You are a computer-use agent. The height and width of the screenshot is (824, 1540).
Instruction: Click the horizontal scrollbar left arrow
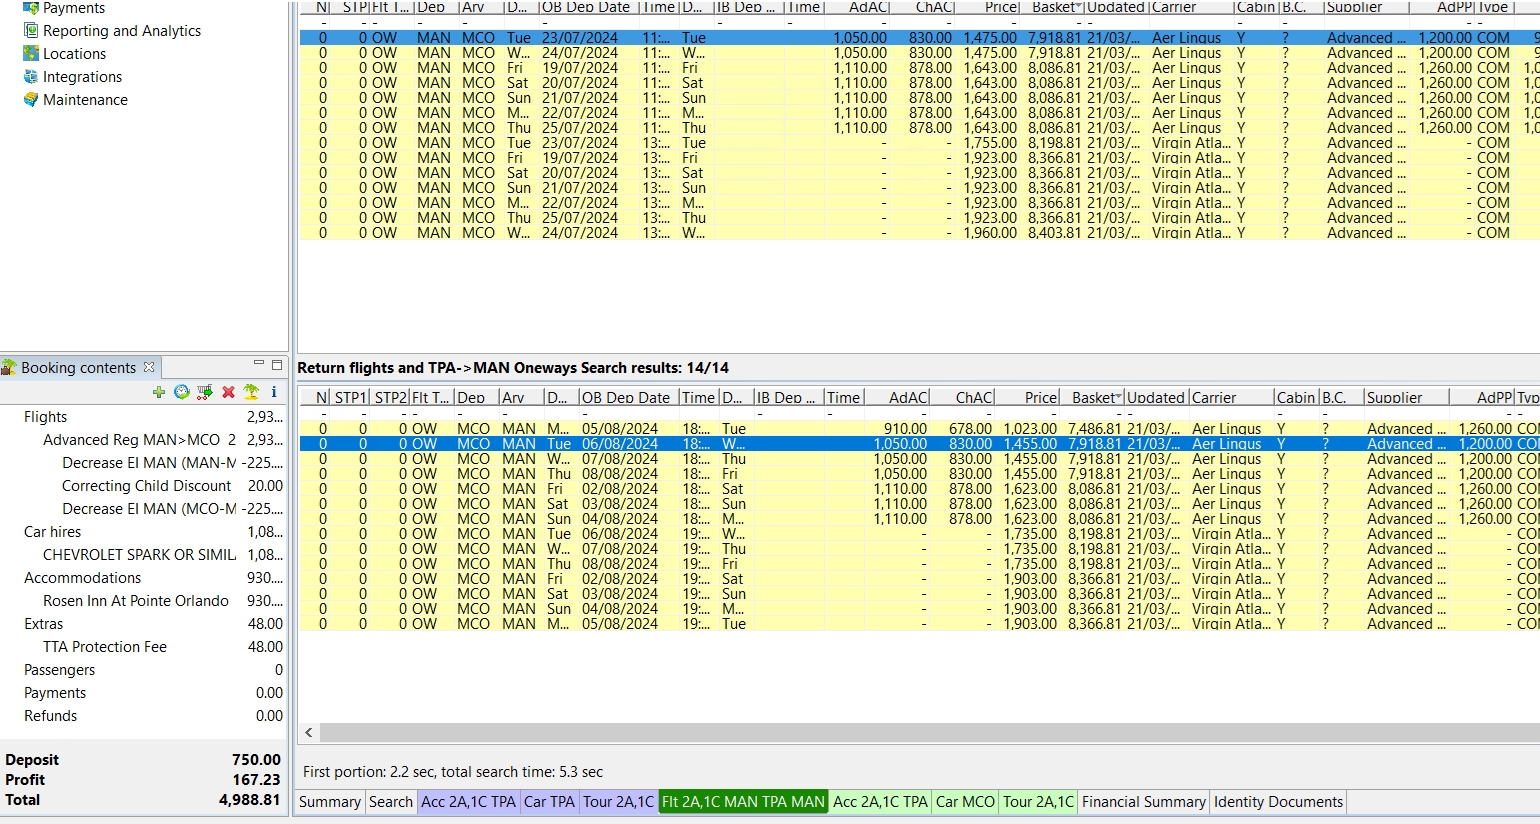pyautogui.click(x=309, y=733)
